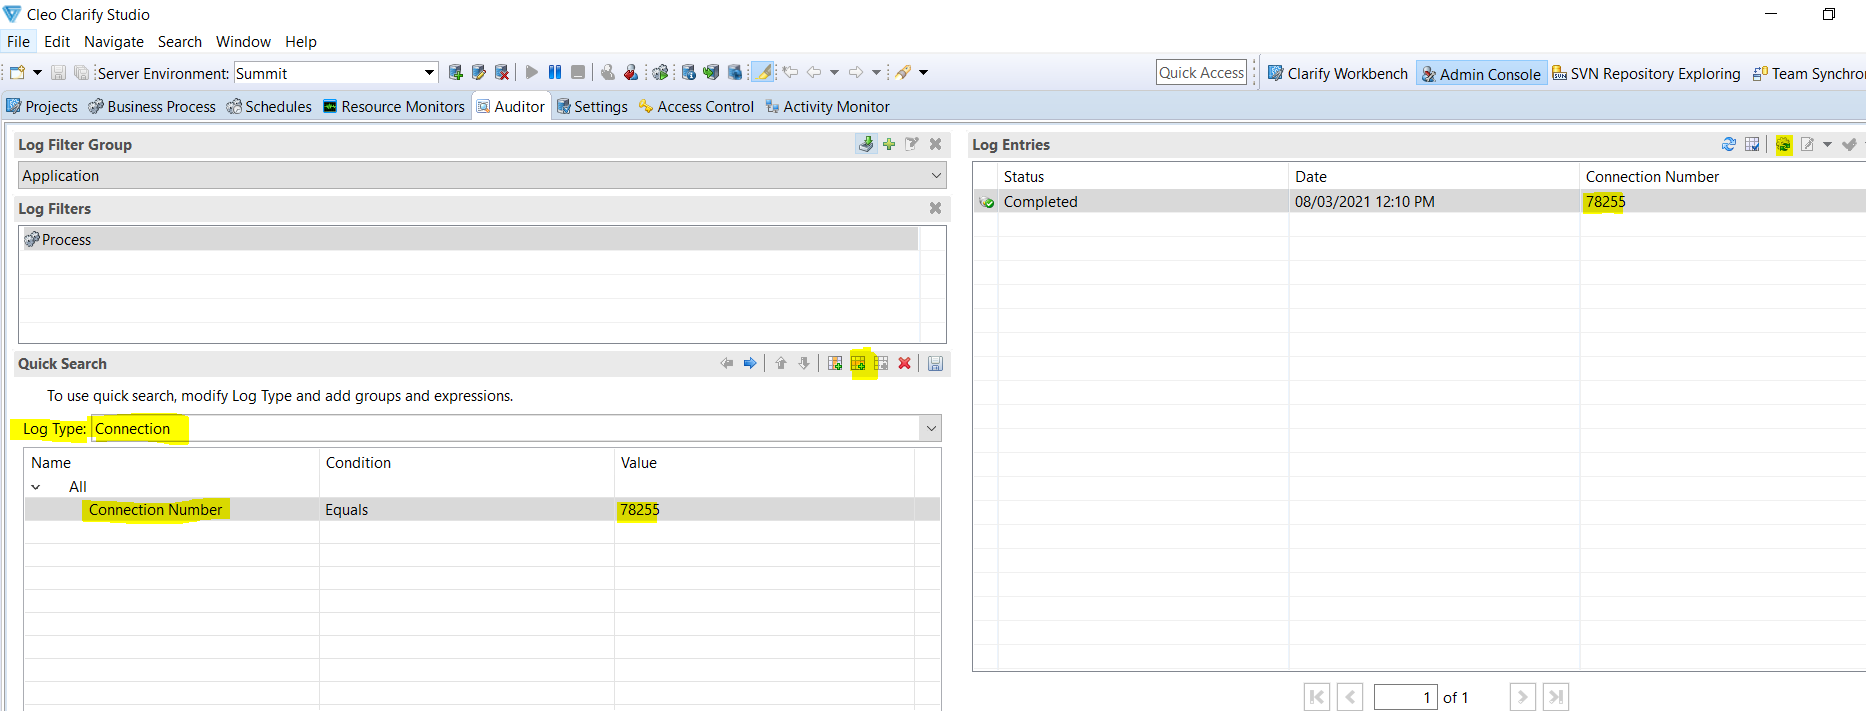Screen dimensions: 1866x711
Task: Click the red X delete icon in Quick Search
Action: point(905,363)
